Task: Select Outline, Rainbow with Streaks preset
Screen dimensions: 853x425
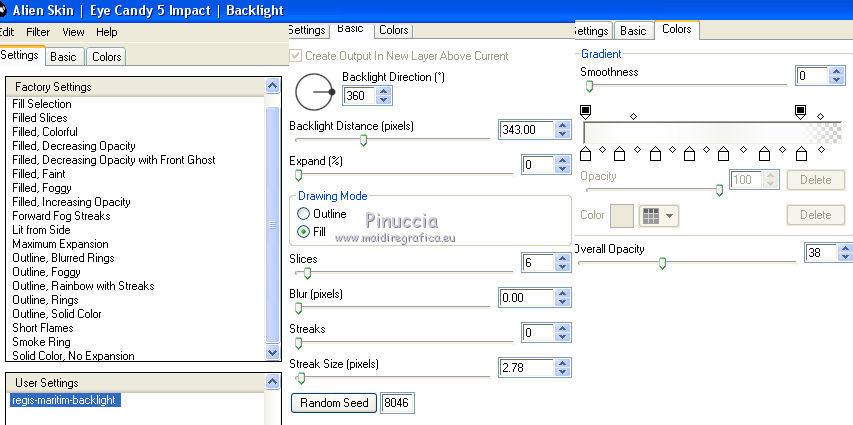Action: (x=83, y=286)
